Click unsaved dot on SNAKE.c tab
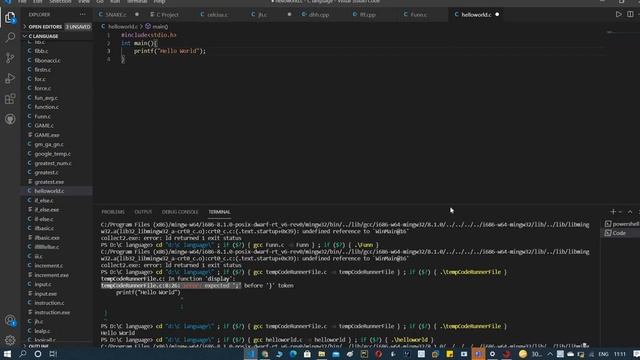Image resolution: width=640 pixels, height=360 pixels. click(137, 14)
